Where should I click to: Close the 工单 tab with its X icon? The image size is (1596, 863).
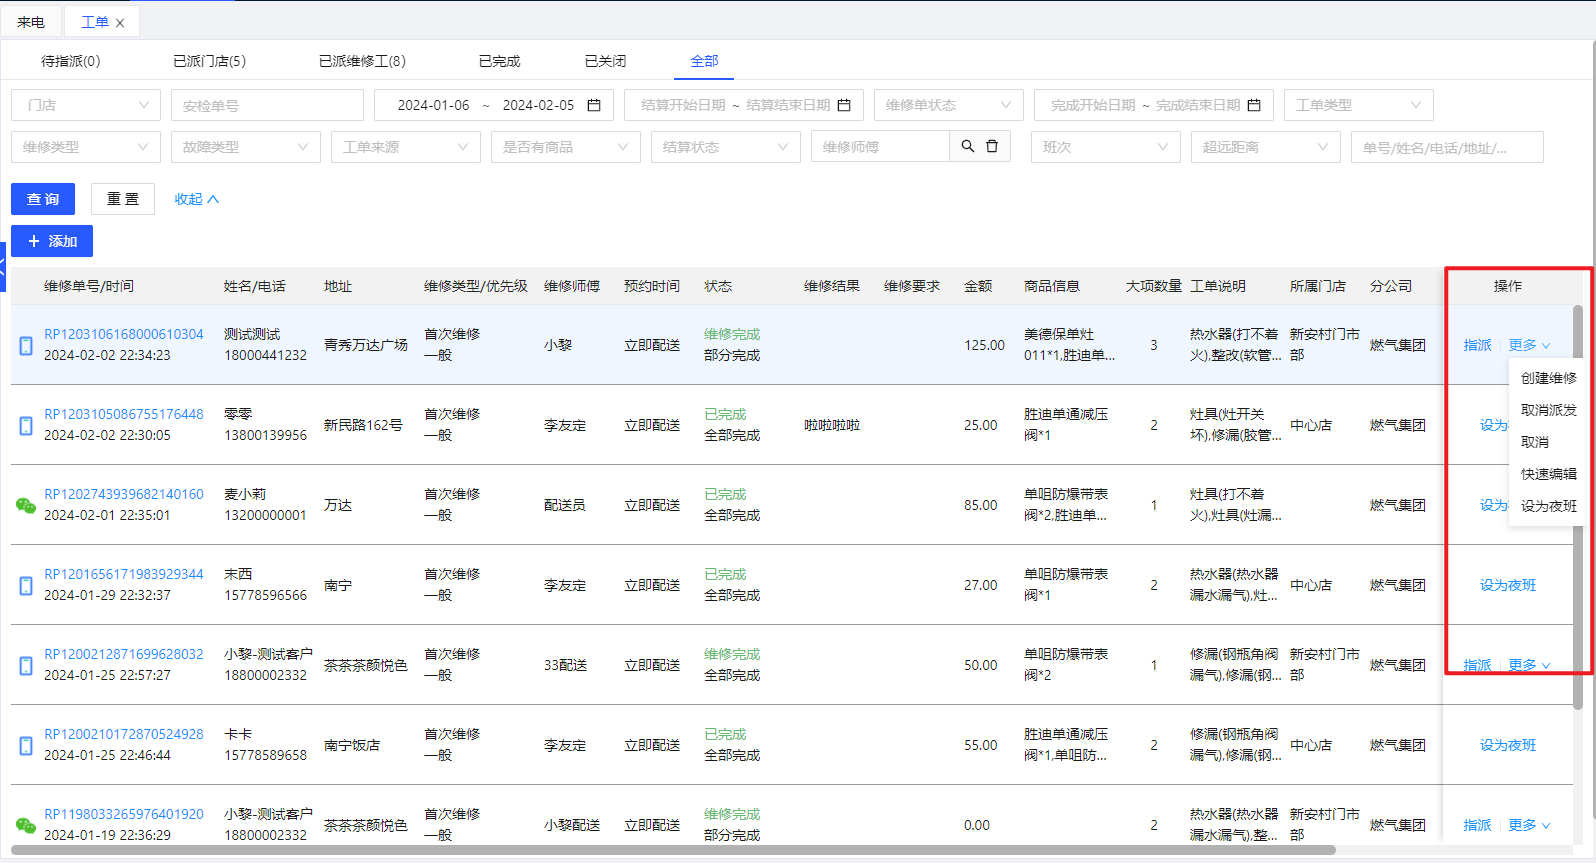coord(120,23)
